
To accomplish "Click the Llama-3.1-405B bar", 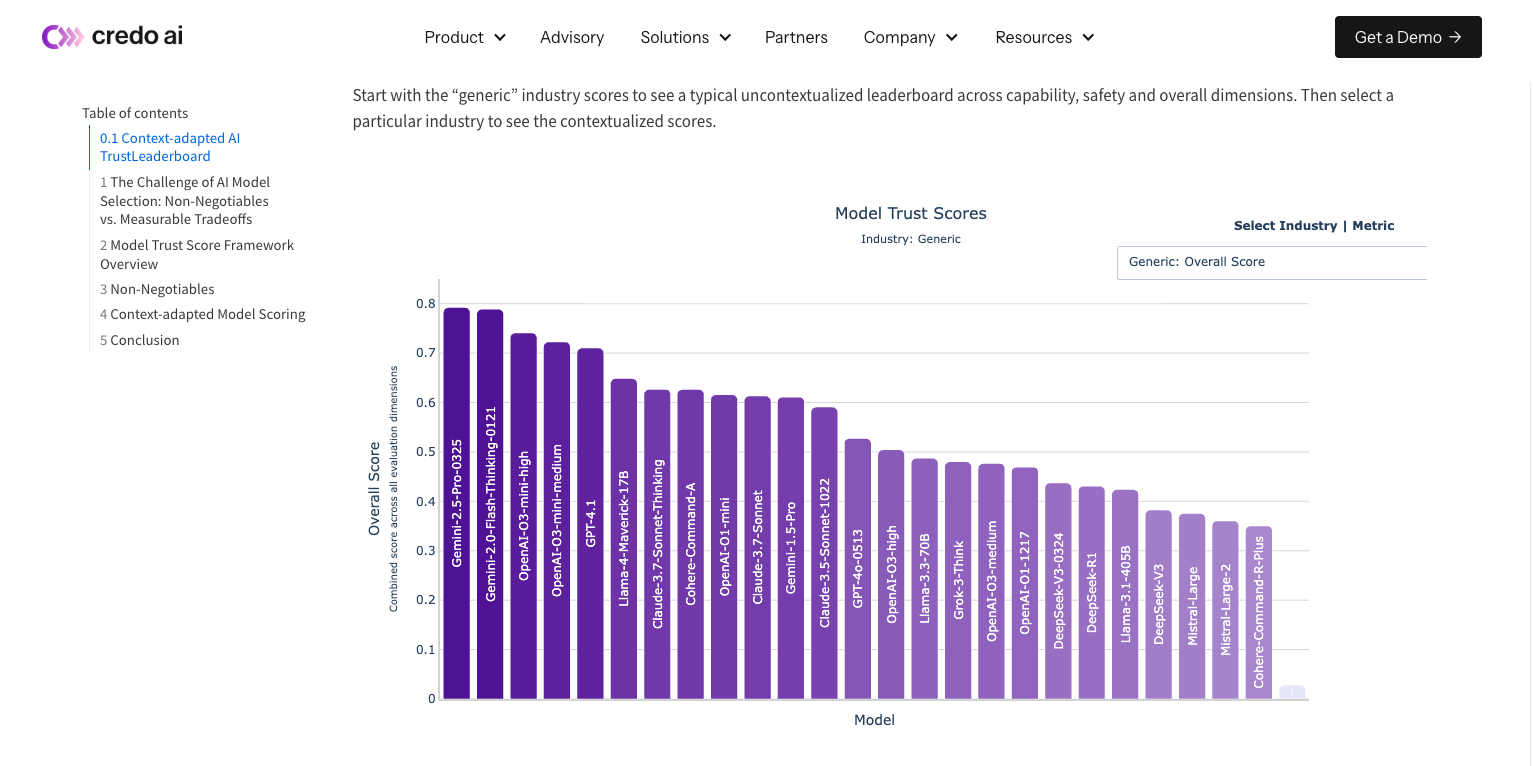I will (1125, 595).
